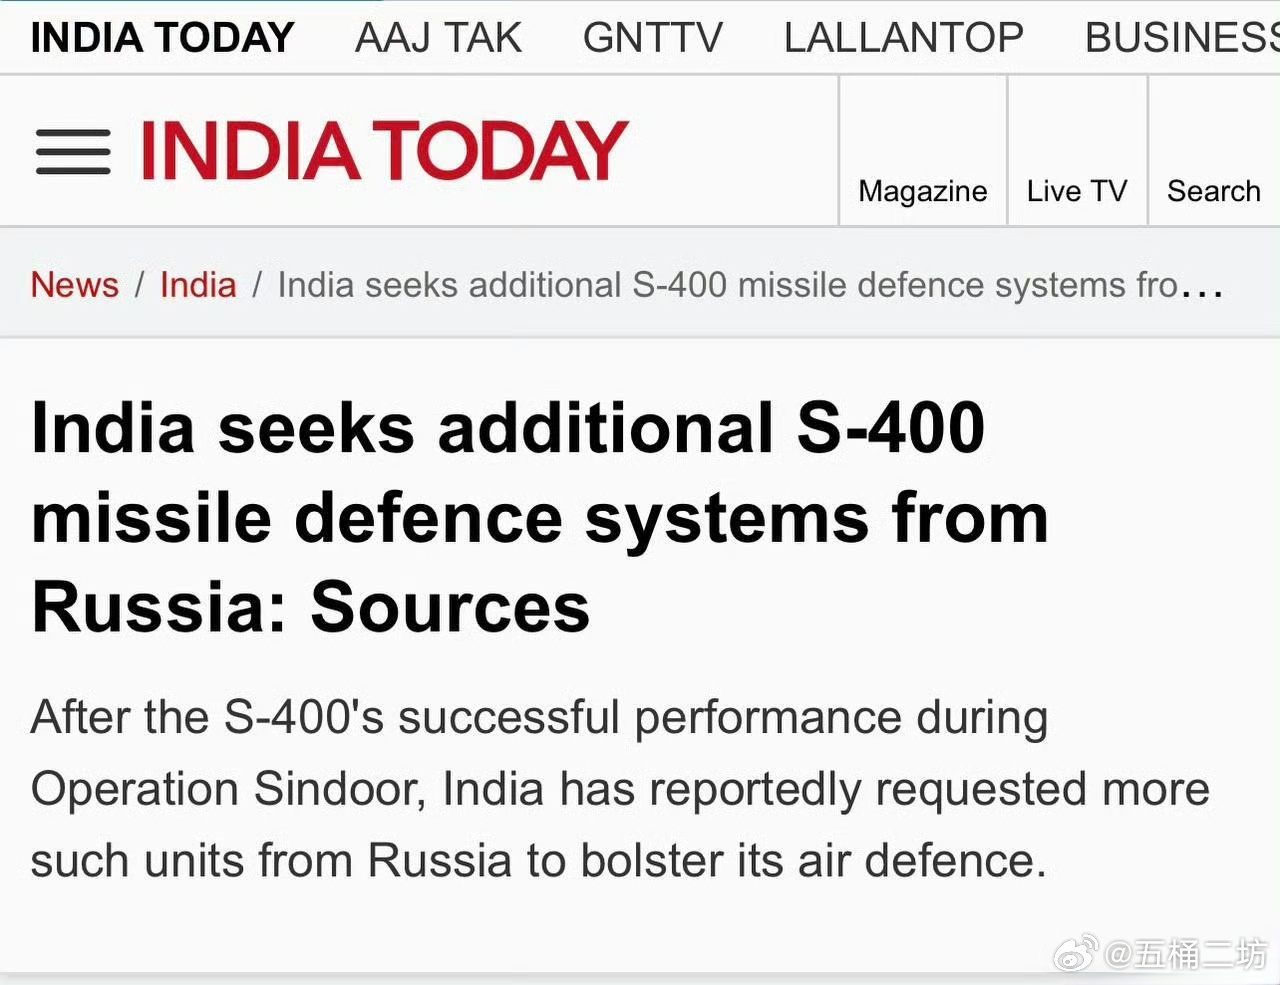
Task: Switch to the GNTTV tab
Action: 653,38
